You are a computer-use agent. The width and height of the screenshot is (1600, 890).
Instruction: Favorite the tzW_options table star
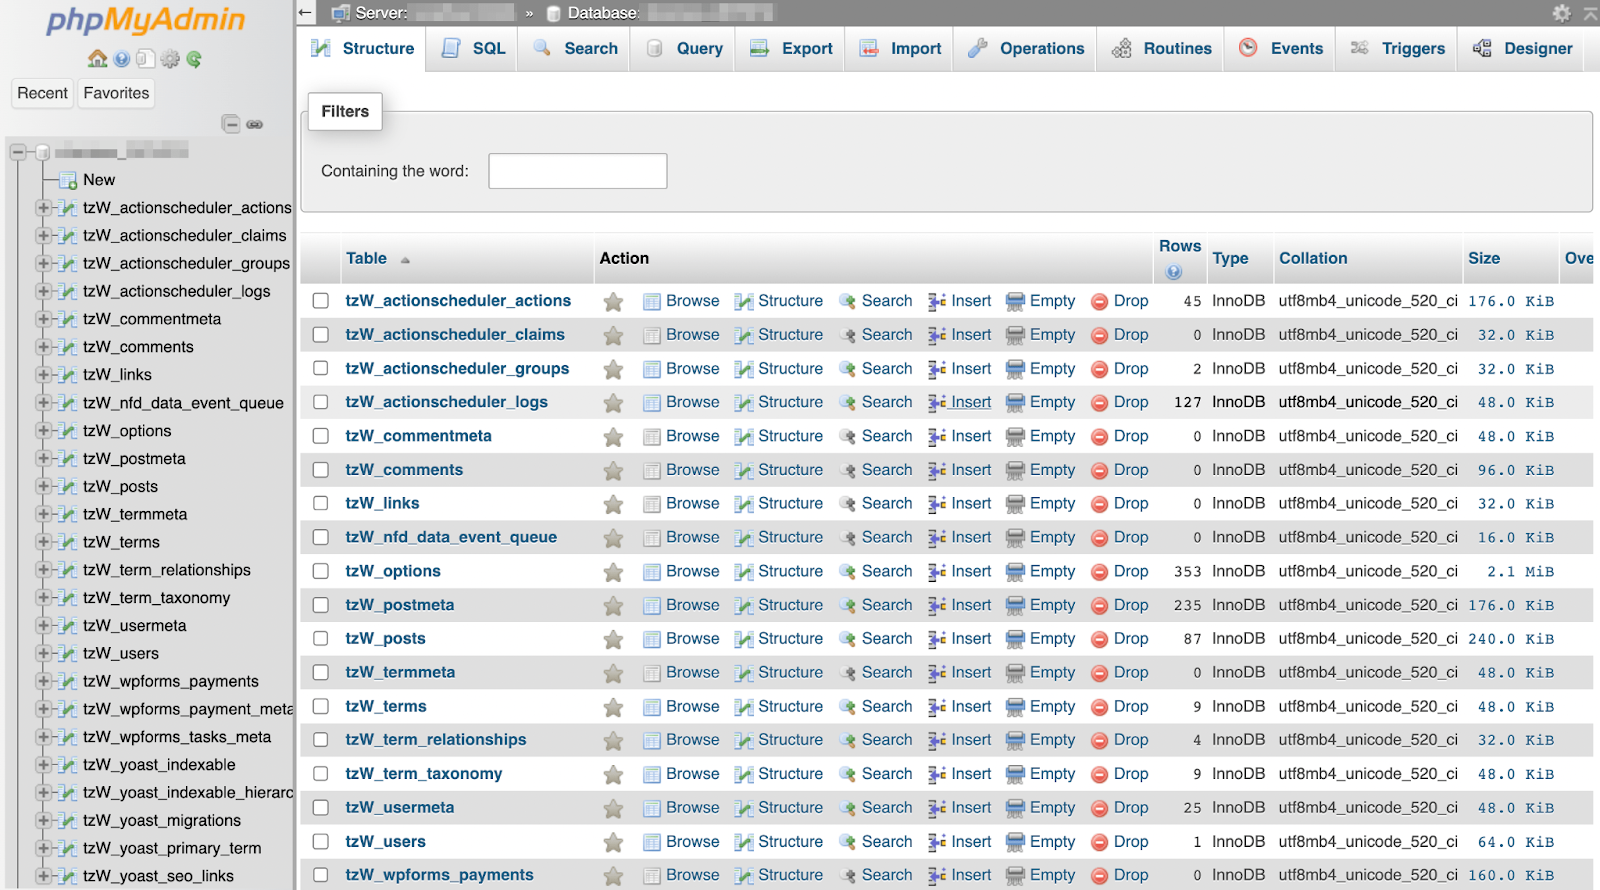pyautogui.click(x=613, y=572)
